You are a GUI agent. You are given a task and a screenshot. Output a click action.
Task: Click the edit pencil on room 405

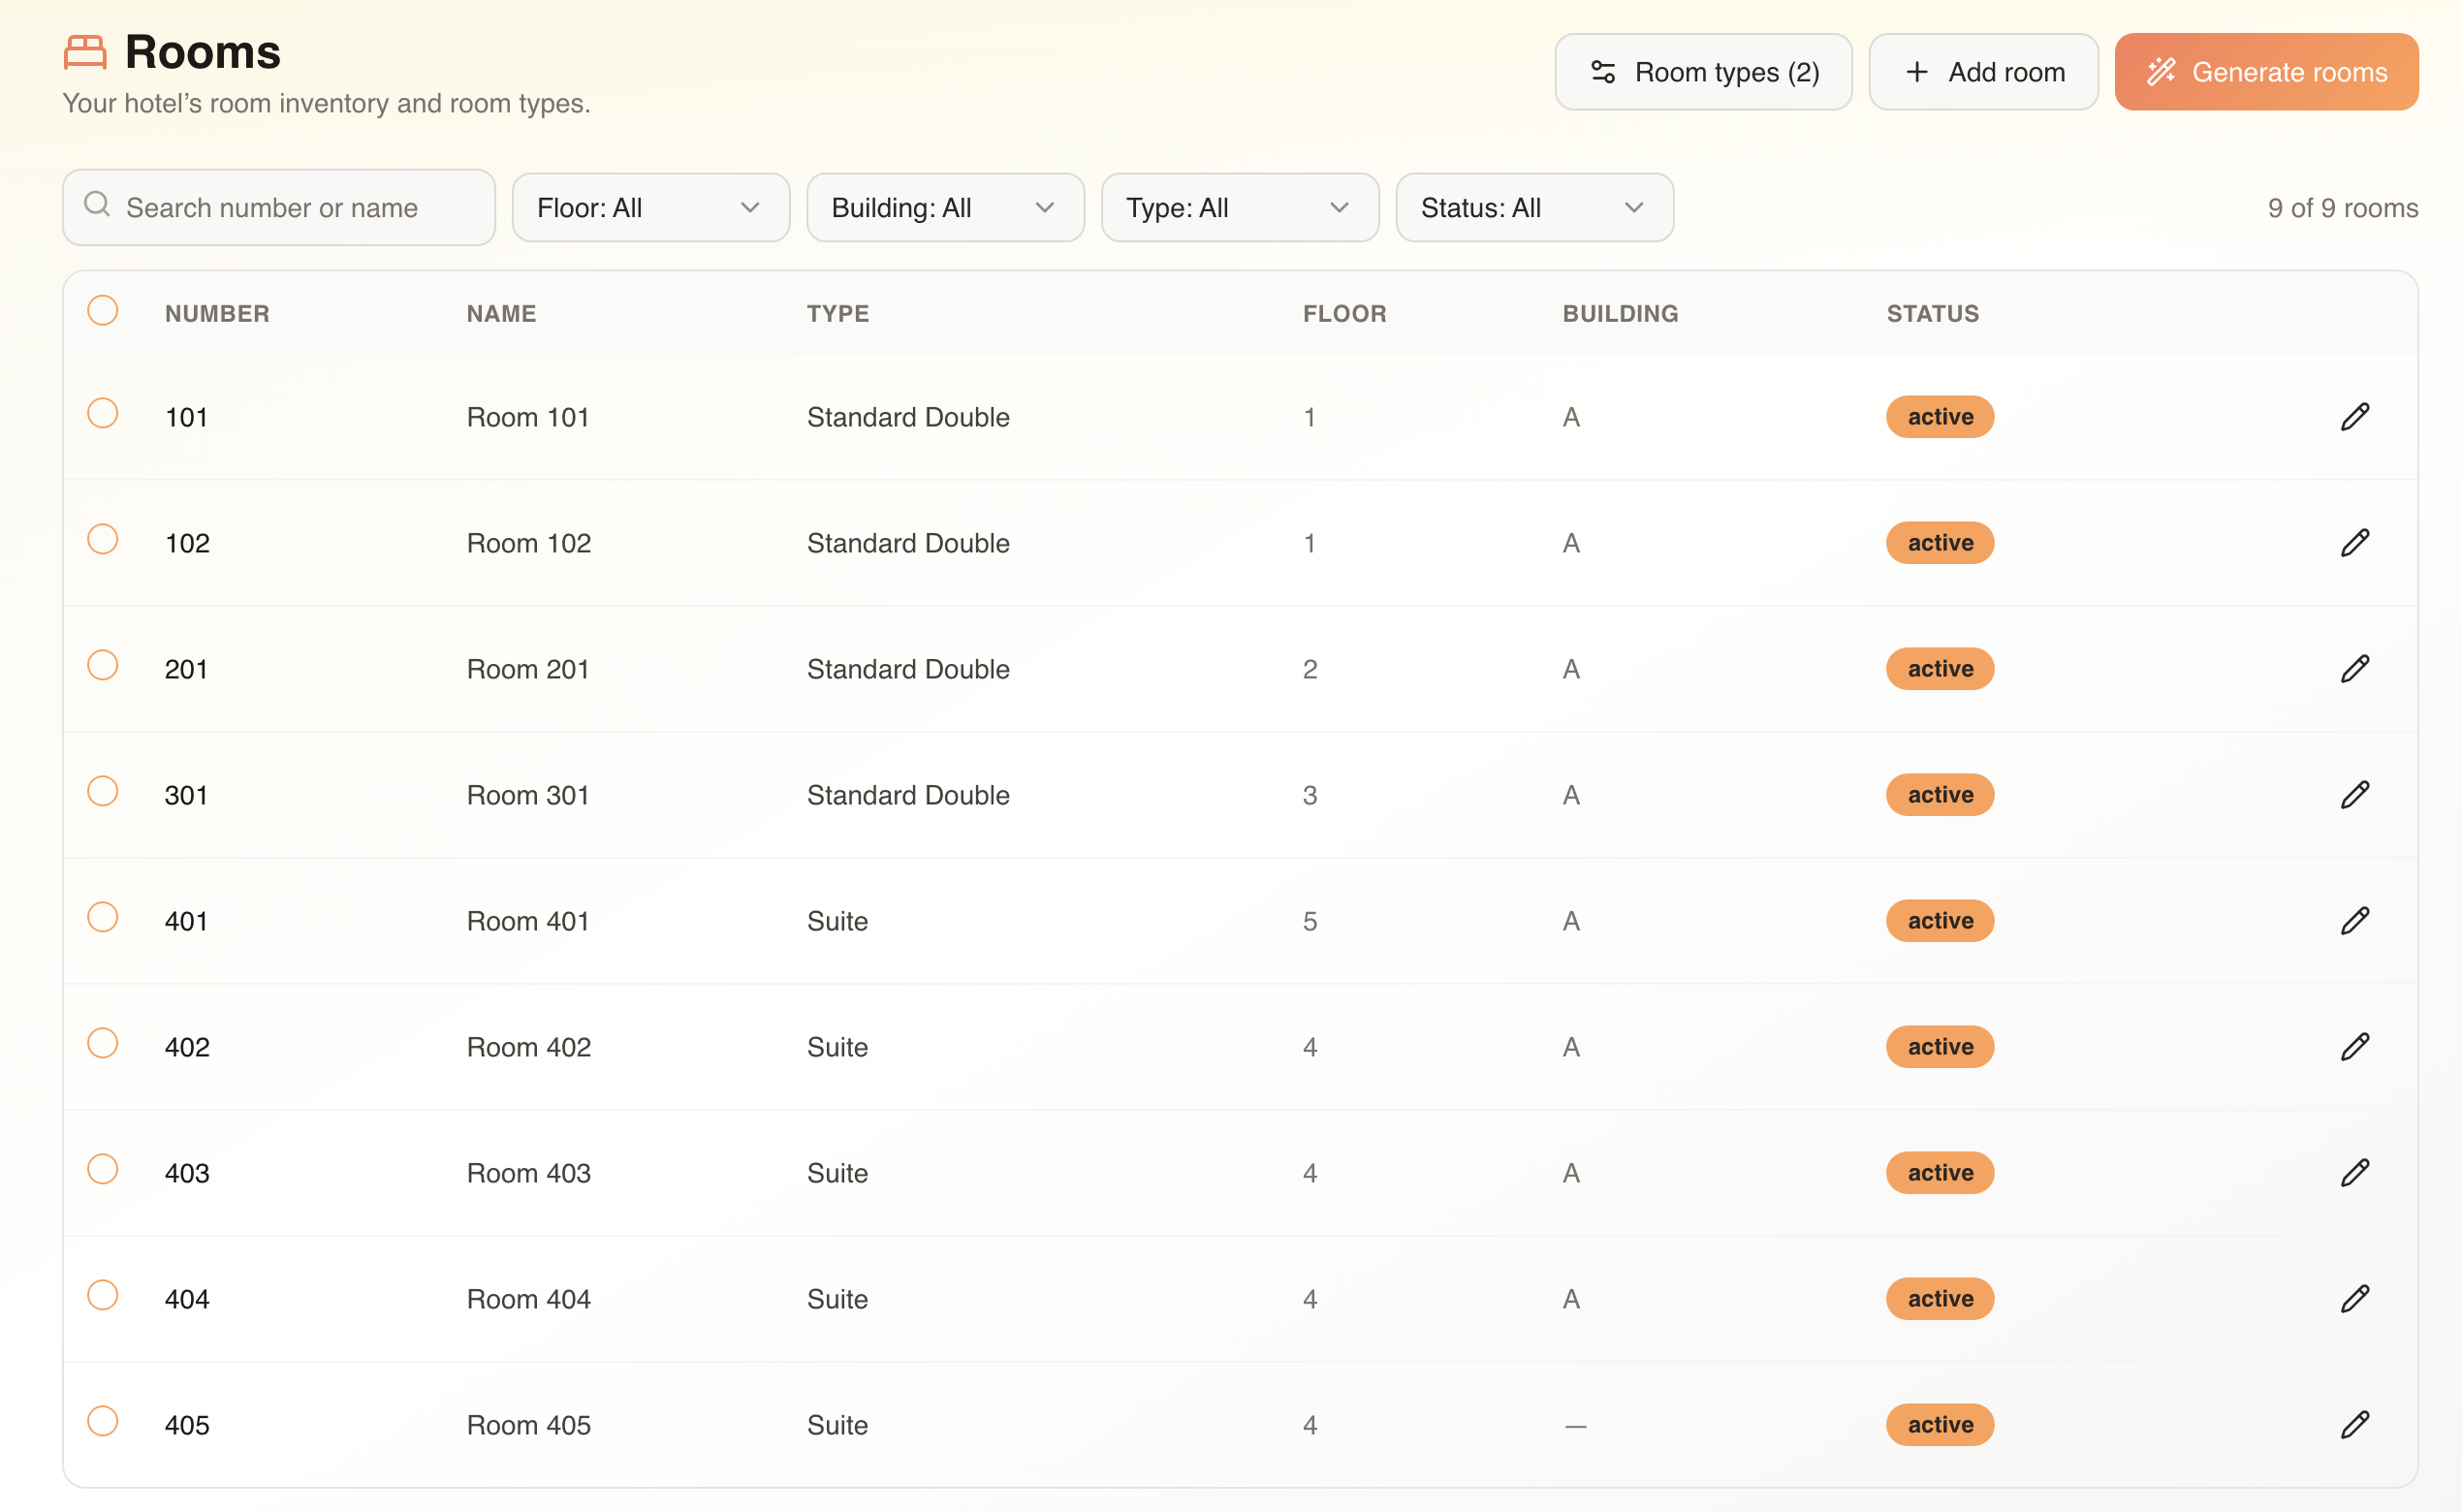(2354, 1425)
